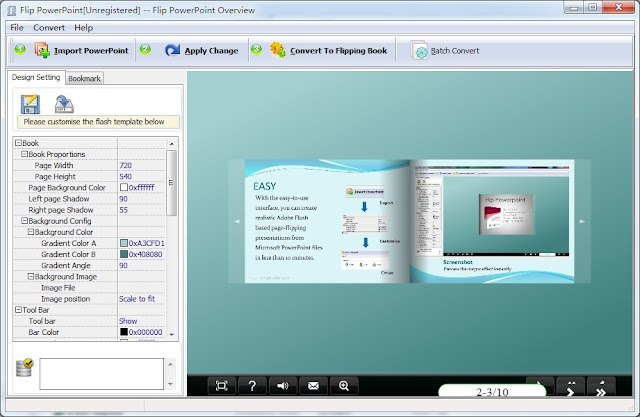Toggle fullscreen in the preview toolbar
This screenshot has width=640, height=417.
click(222, 386)
